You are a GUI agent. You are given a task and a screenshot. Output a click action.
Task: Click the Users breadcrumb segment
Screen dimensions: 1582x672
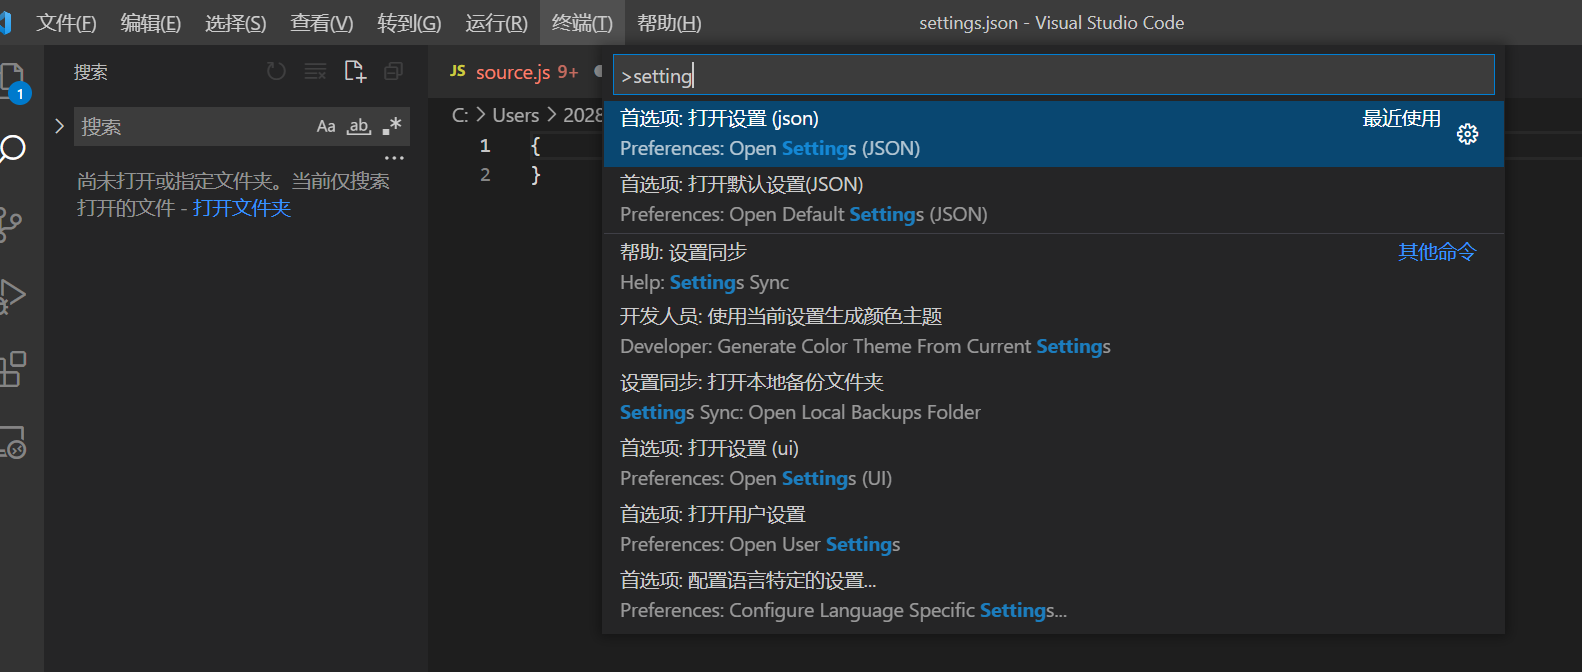515,115
